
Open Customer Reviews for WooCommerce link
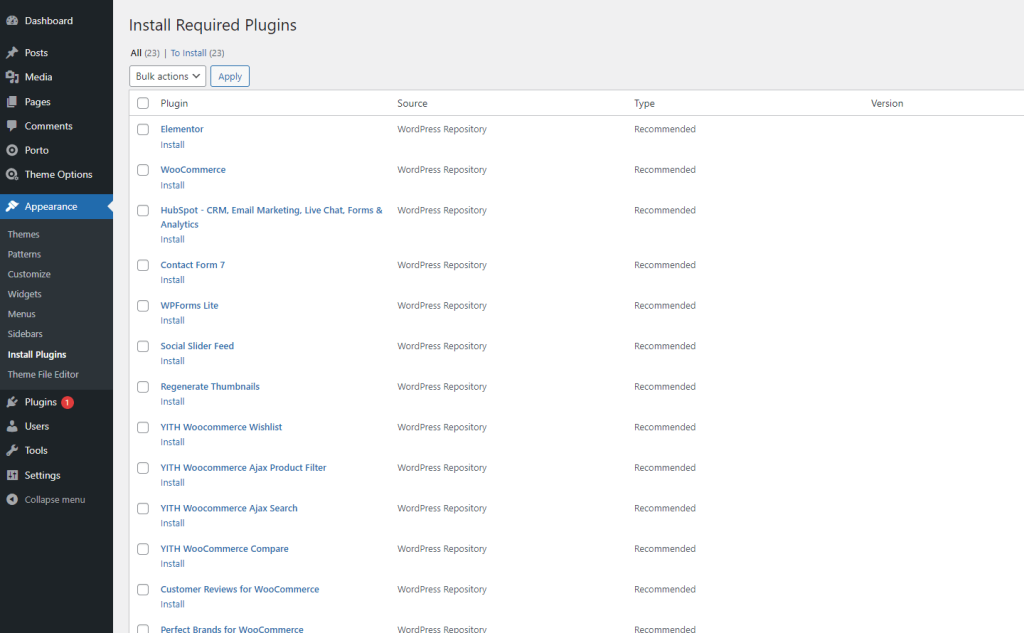(240, 589)
